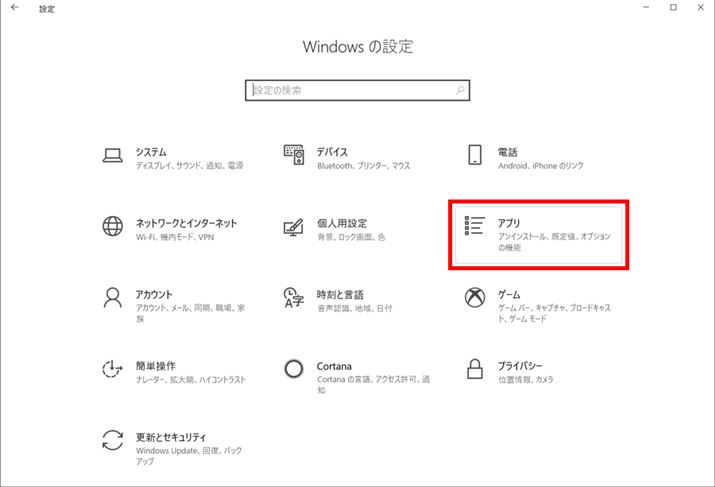715x487 pixels.
Task: Open the システム laptop icon
Action: click(x=112, y=155)
